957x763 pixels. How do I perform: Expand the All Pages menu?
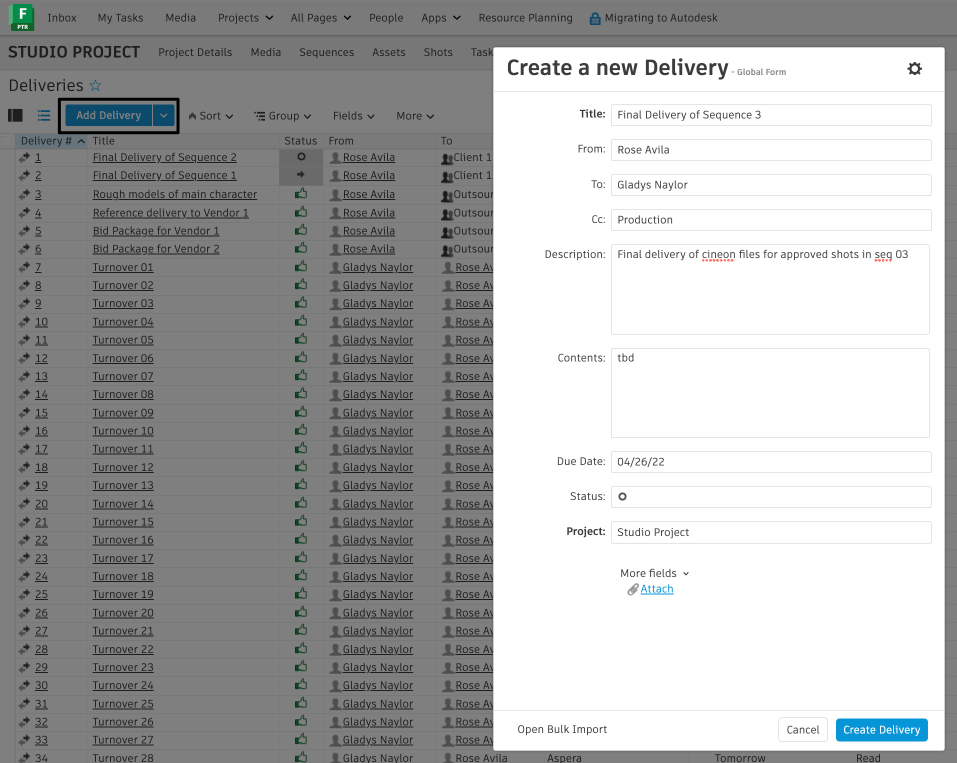pyautogui.click(x=321, y=18)
